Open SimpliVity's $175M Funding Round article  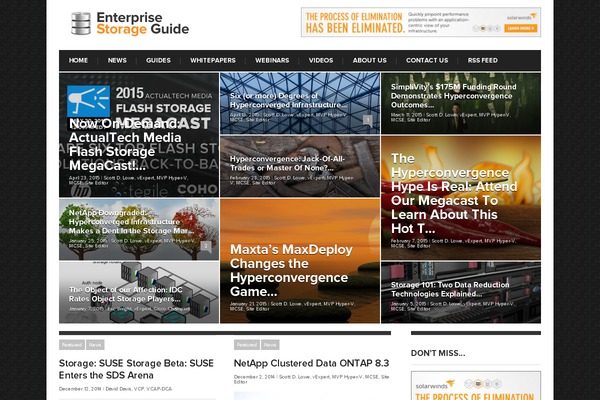461,103
